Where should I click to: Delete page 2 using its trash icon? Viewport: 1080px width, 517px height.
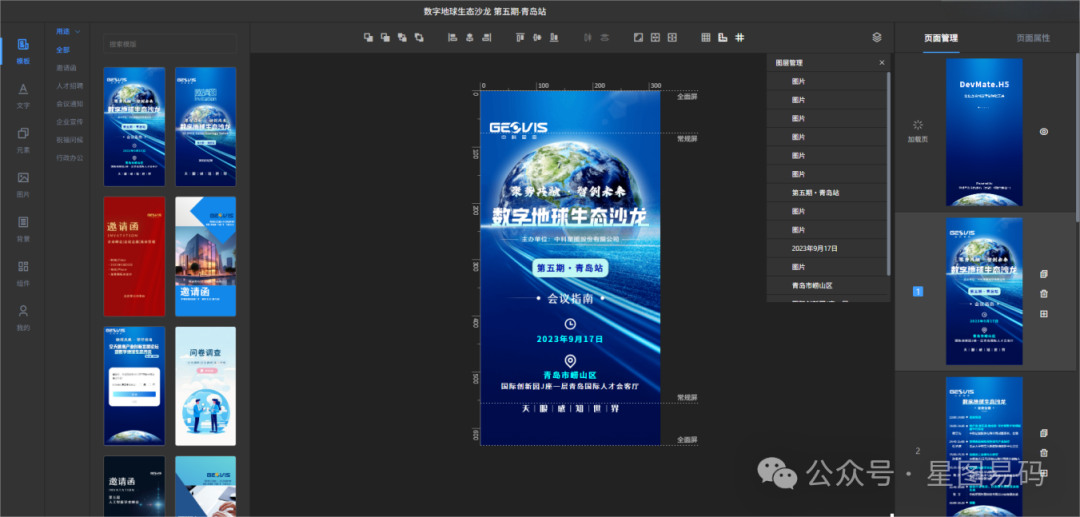(1043, 453)
